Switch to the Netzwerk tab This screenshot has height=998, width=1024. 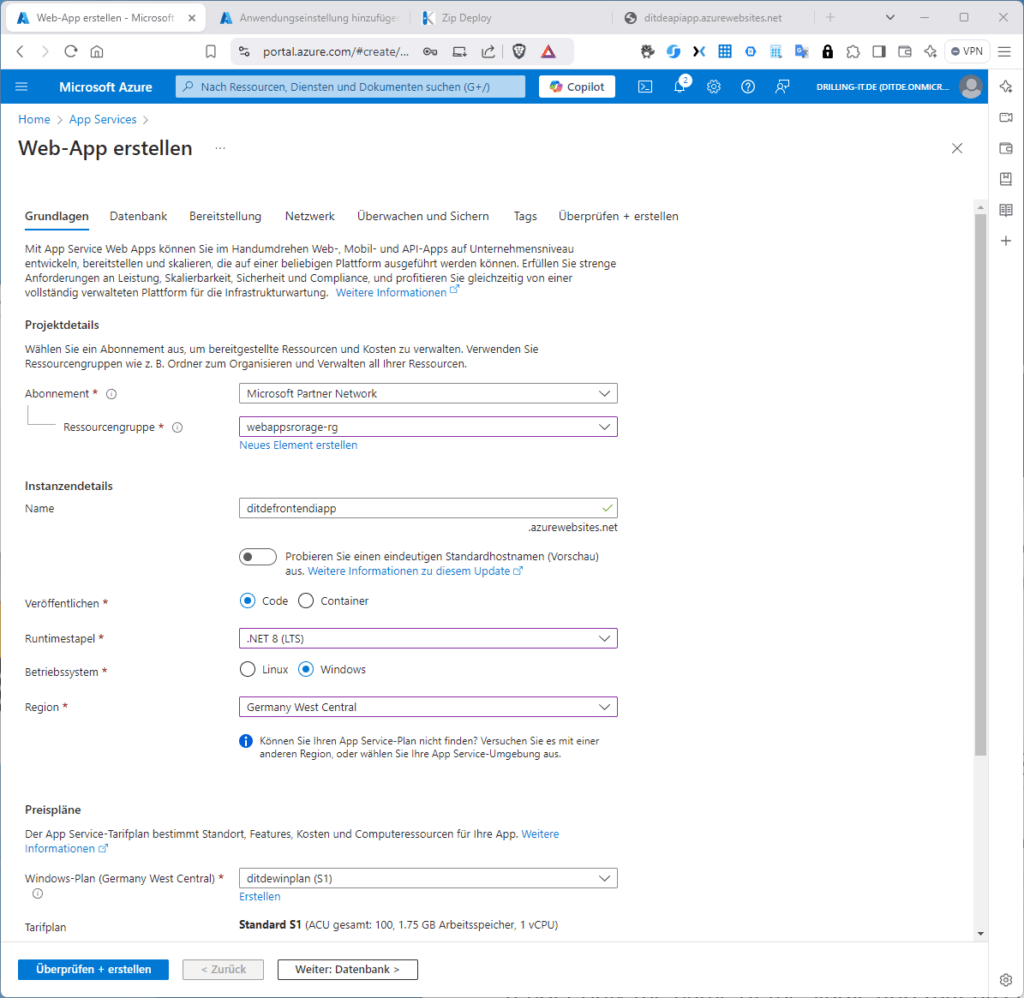click(310, 216)
